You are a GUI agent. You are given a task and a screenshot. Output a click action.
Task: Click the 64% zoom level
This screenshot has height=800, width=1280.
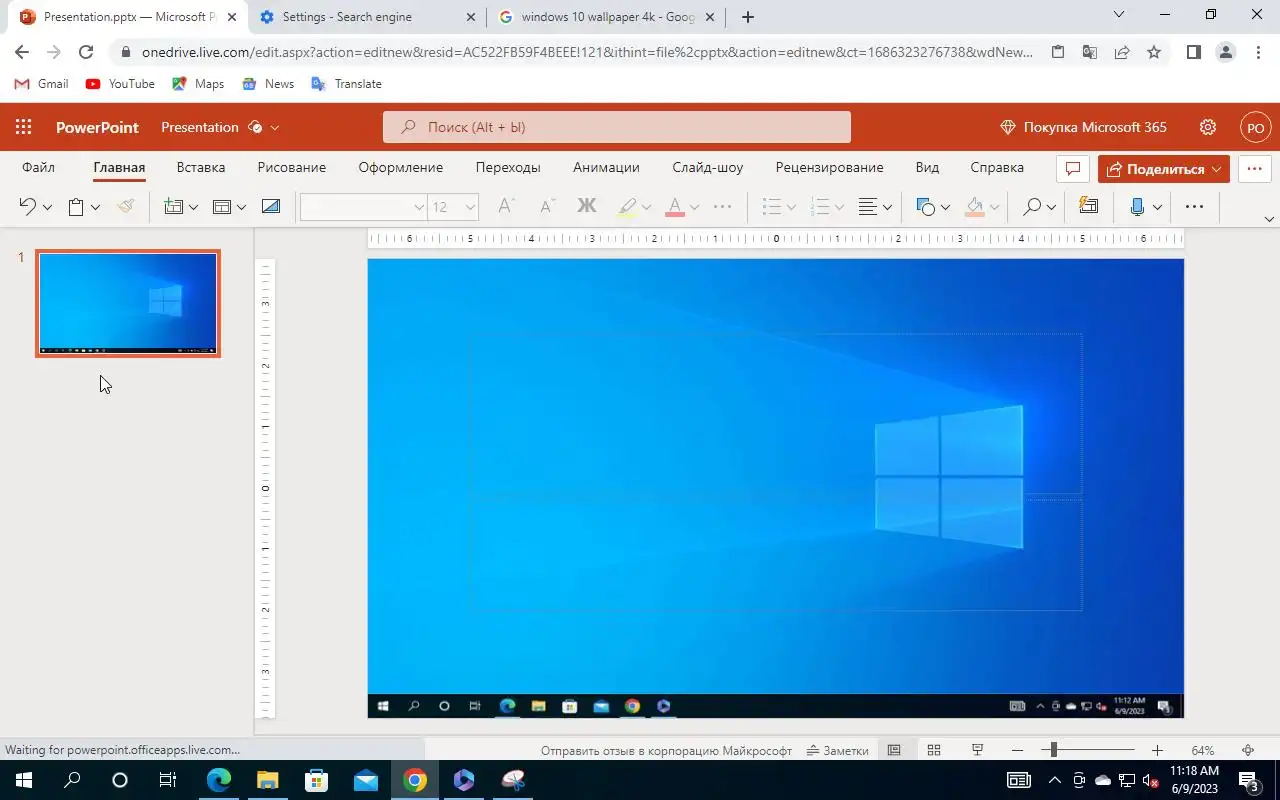[1203, 750]
